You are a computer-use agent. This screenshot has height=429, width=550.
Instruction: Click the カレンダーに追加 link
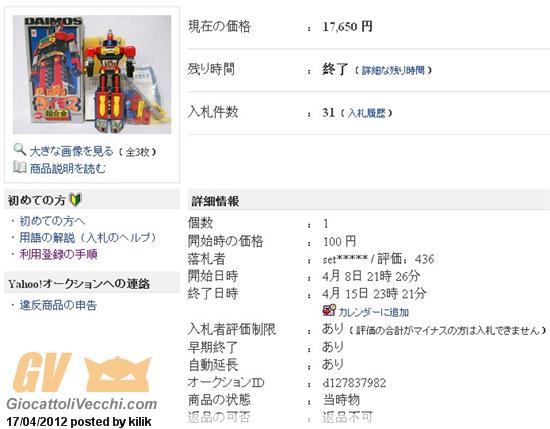[x=374, y=312]
